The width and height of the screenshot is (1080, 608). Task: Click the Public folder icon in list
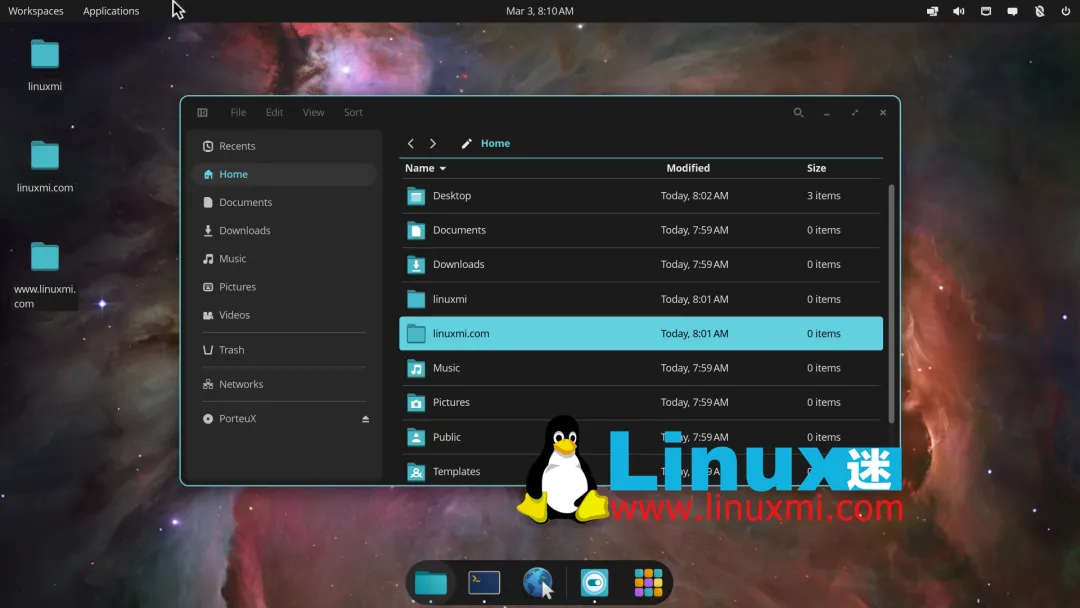click(x=416, y=437)
